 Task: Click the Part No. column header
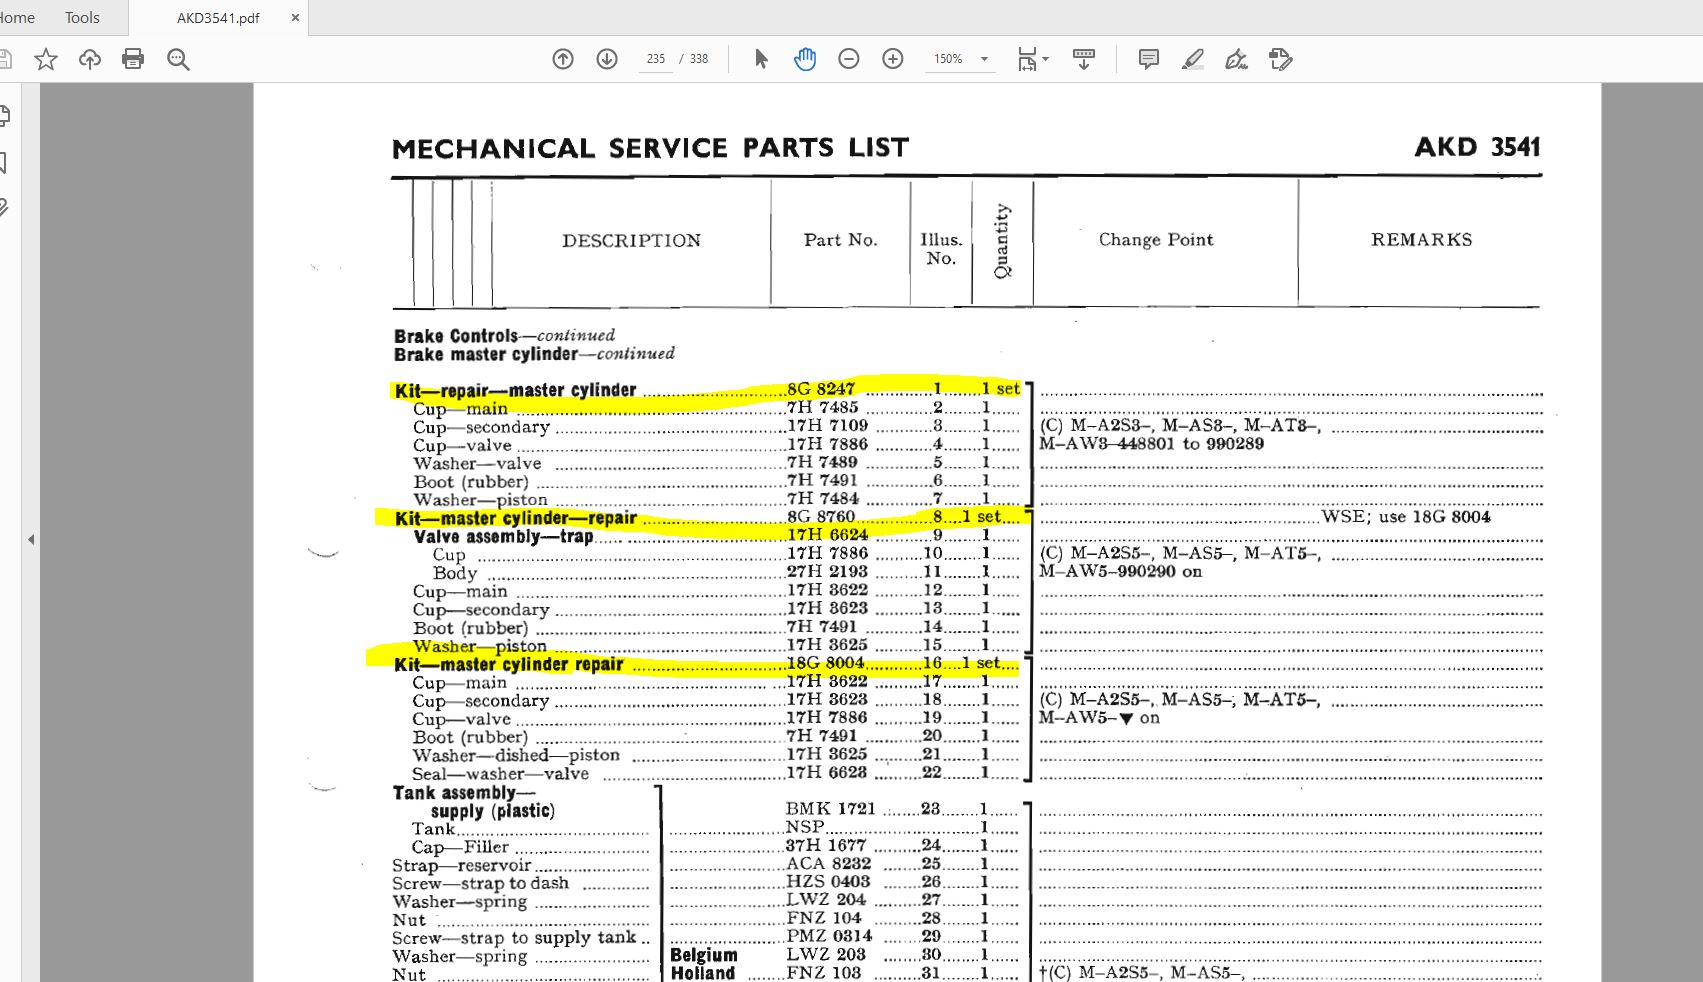(x=840, y=240)
